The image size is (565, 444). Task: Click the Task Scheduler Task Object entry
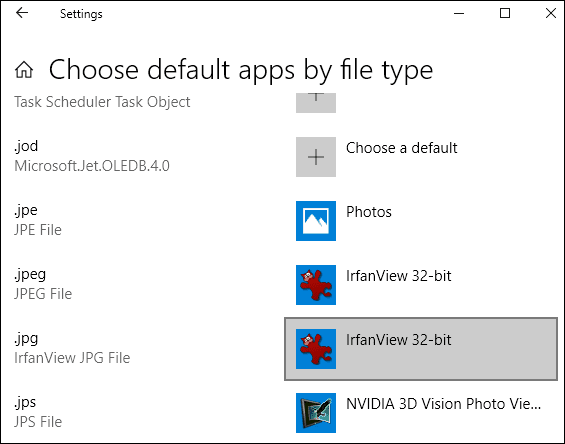pyautogui.click(x=102, y=102)
